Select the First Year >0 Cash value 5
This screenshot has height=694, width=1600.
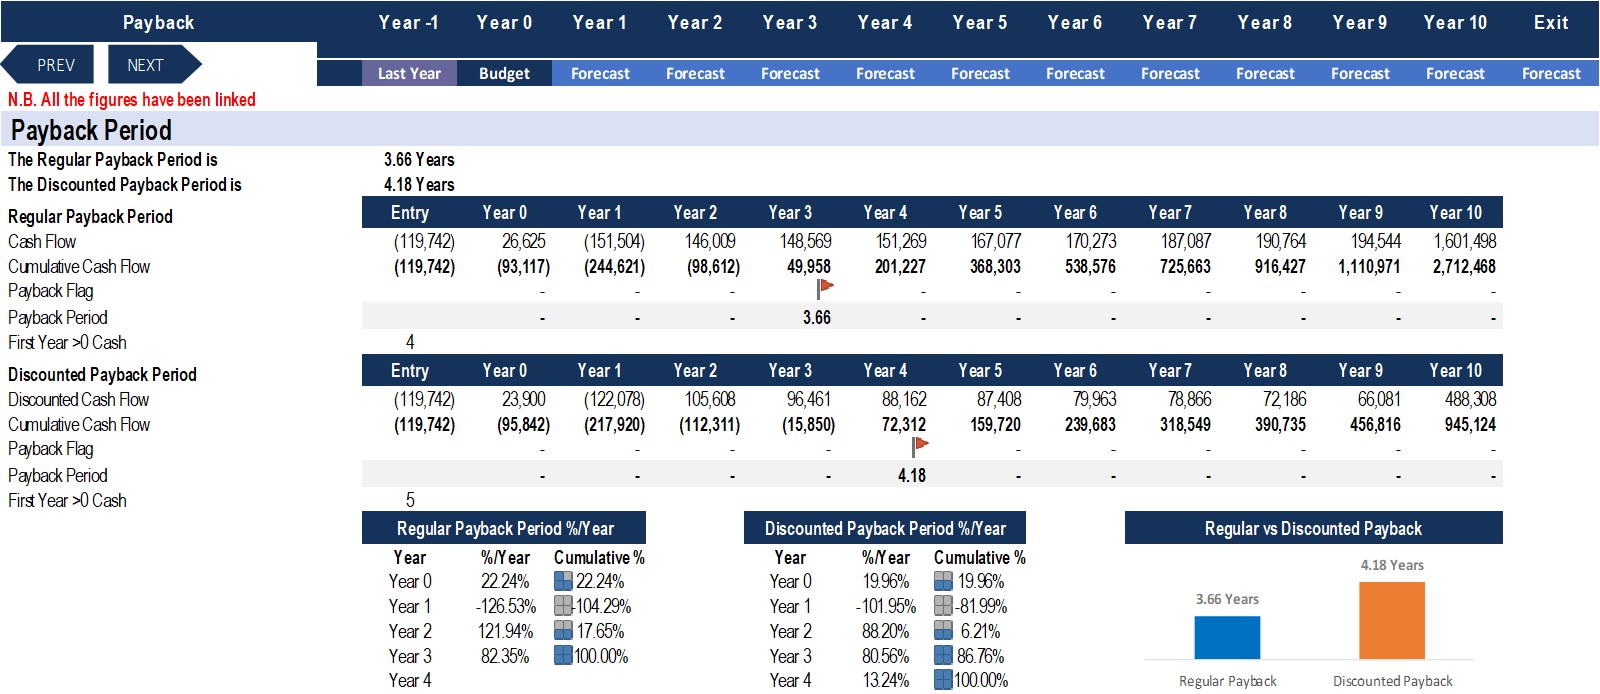coord(410,500)
